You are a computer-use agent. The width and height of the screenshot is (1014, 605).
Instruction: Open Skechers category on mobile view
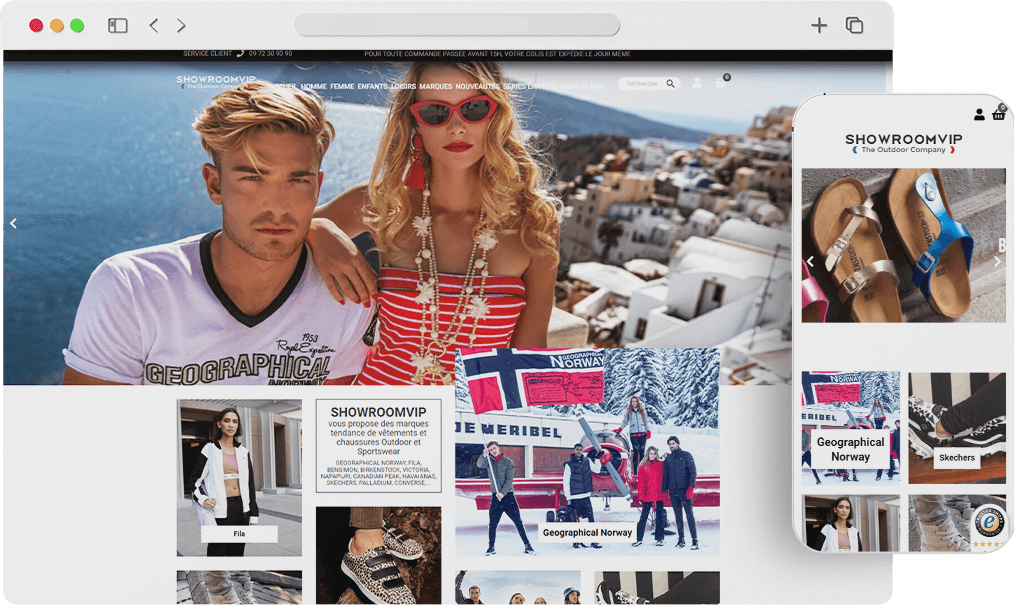(956, 457)
